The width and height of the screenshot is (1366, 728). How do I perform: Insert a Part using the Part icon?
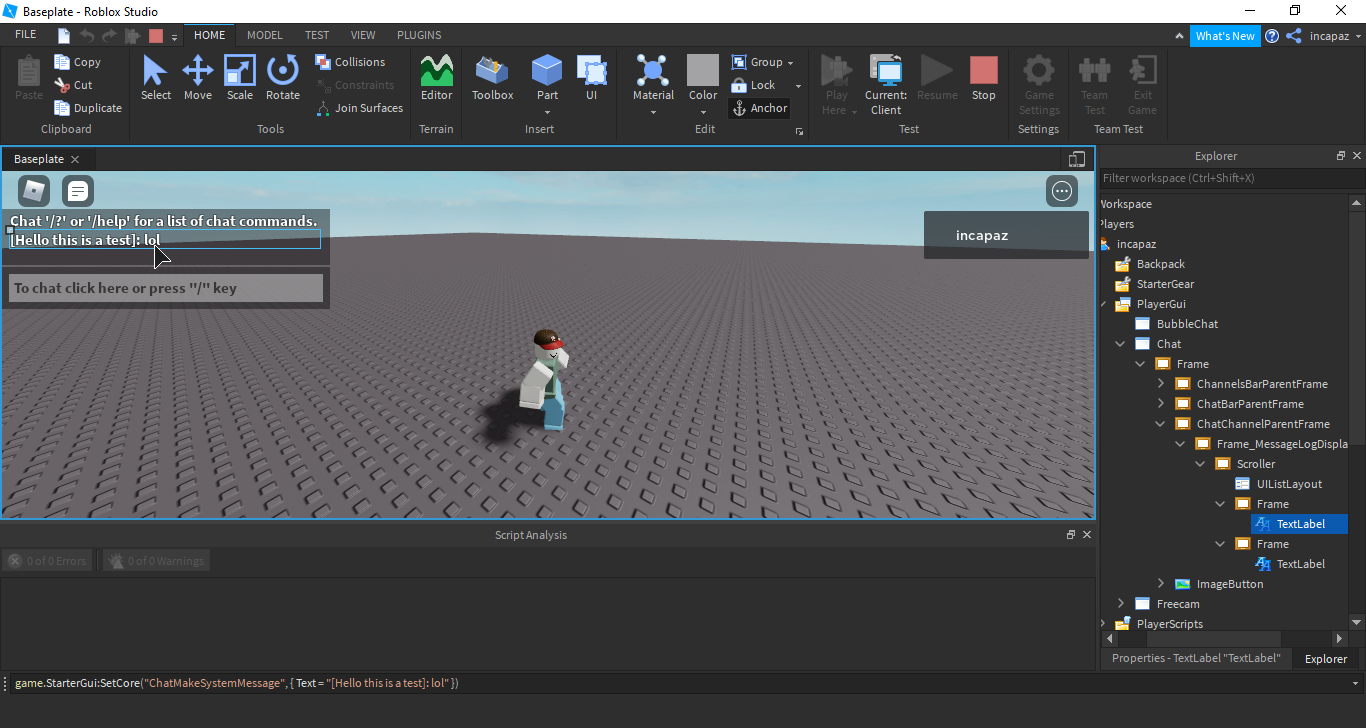[547, 72]
